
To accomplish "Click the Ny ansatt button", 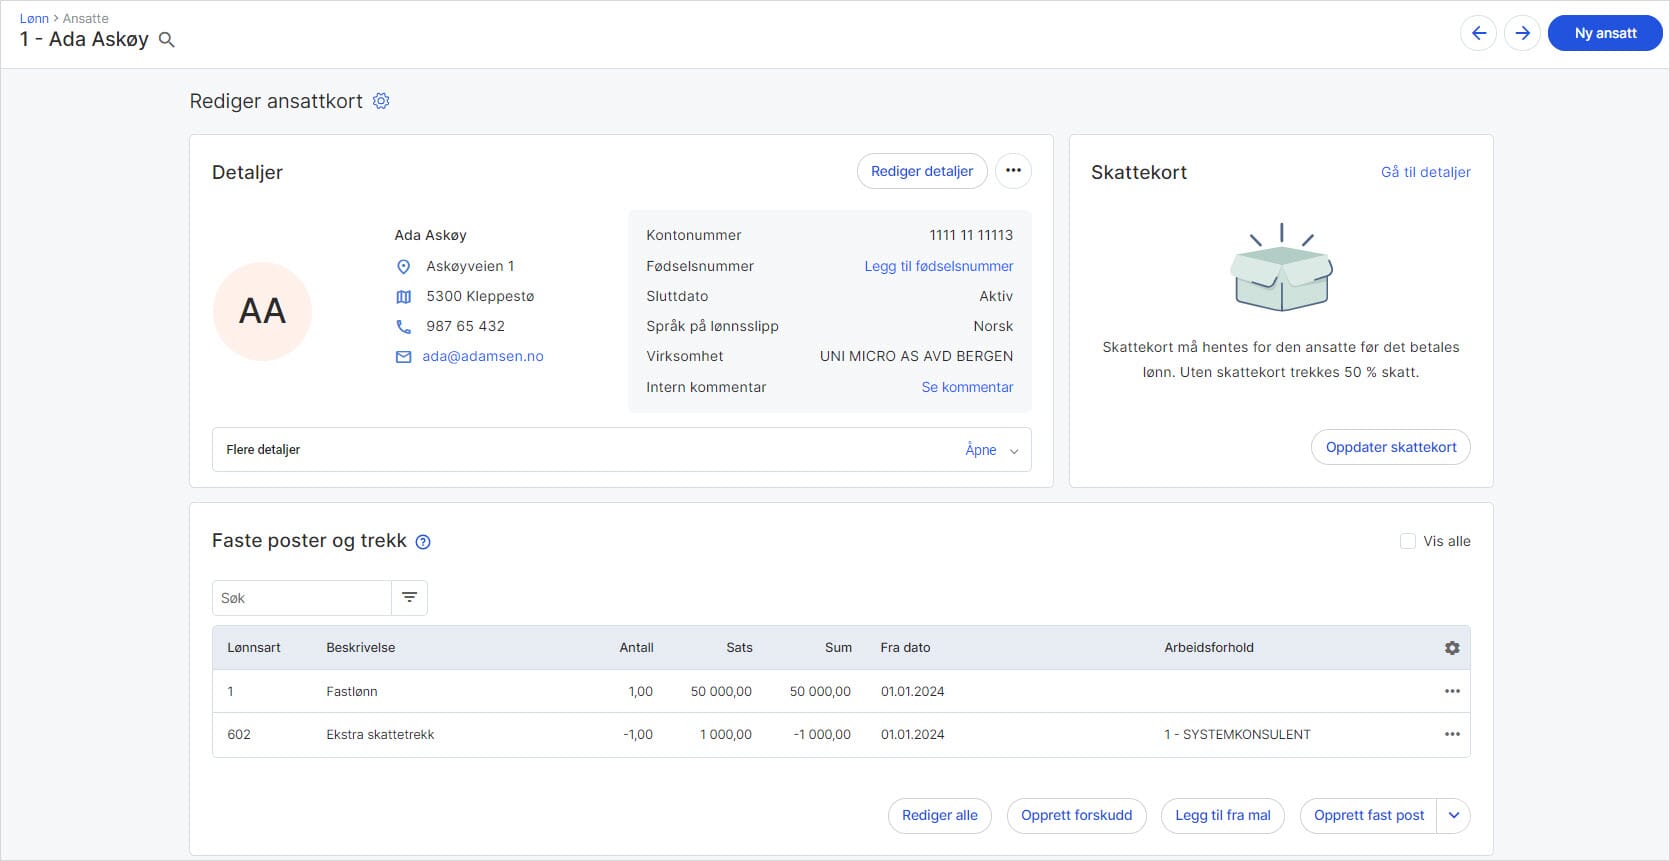I will click(x=1604, y=33).
